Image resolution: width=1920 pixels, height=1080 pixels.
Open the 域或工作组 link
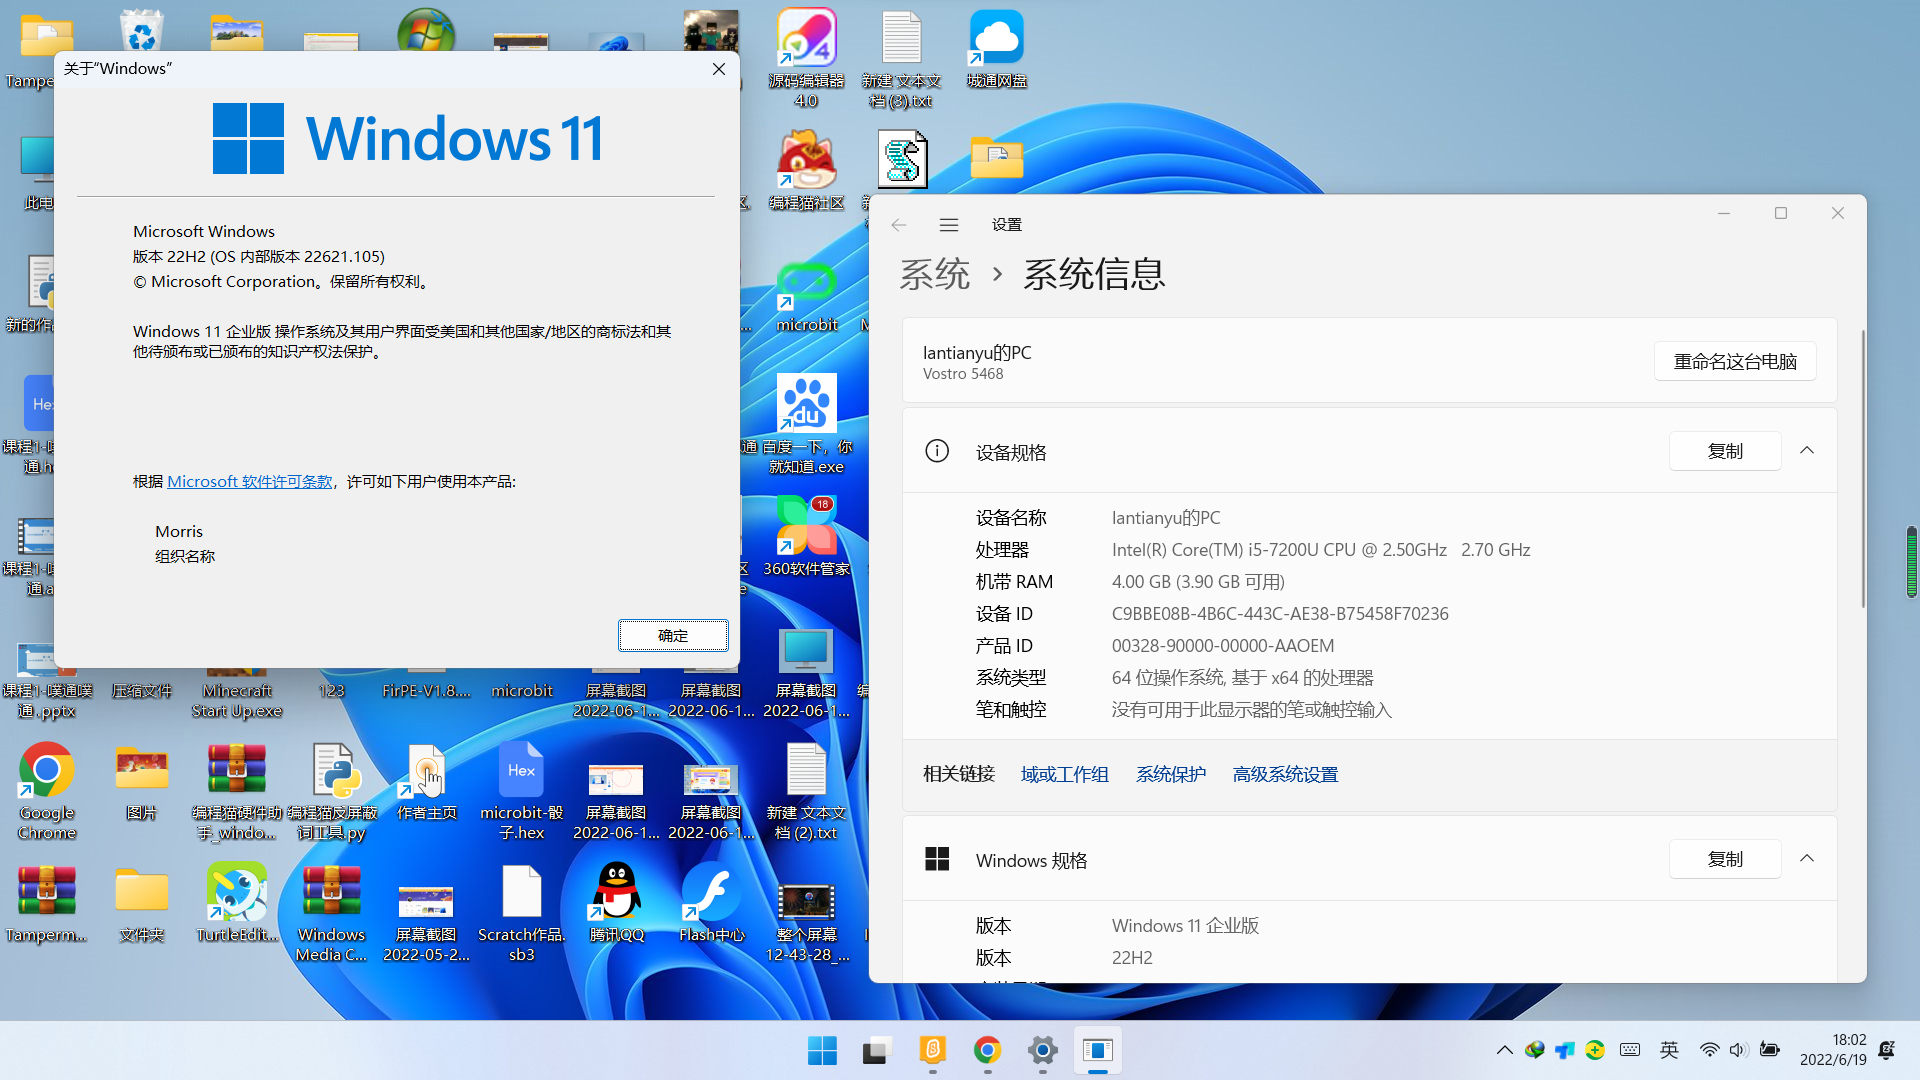tap(1064, 774)
